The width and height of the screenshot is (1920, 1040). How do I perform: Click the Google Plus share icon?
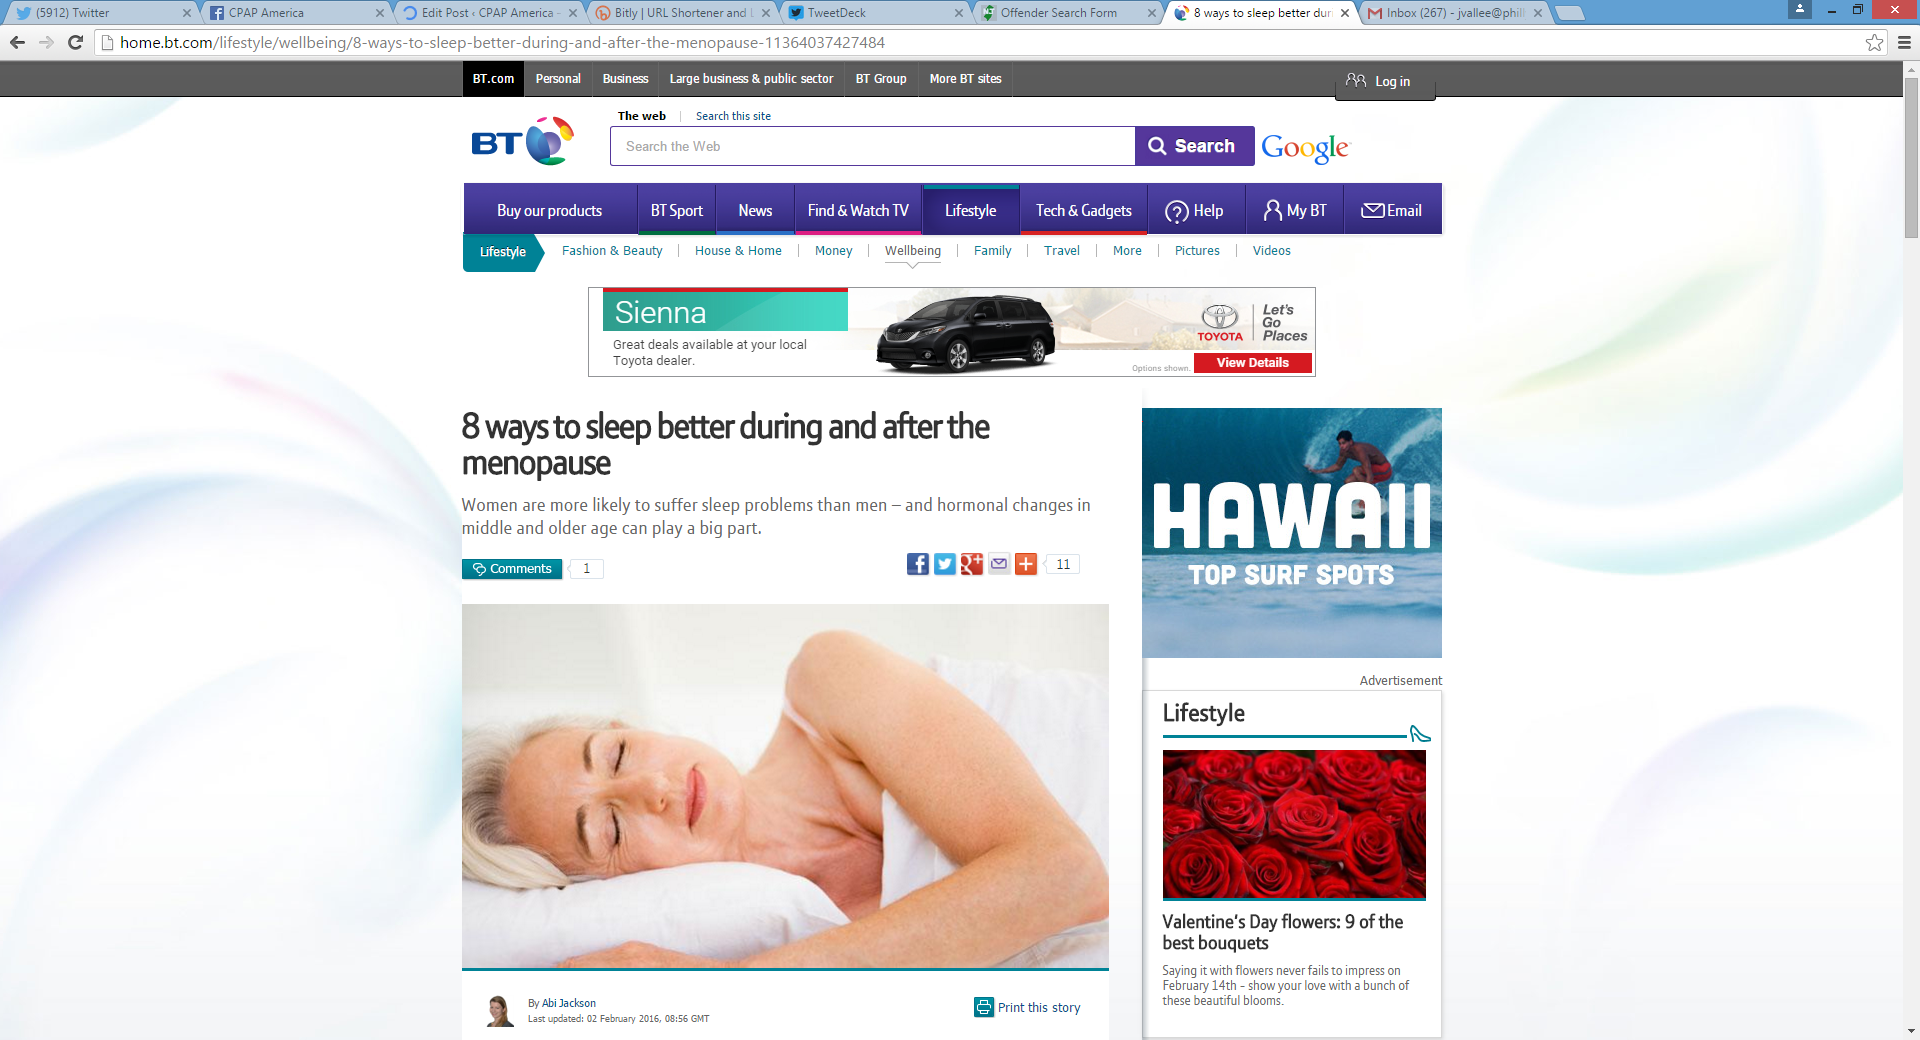coord(972,564)
